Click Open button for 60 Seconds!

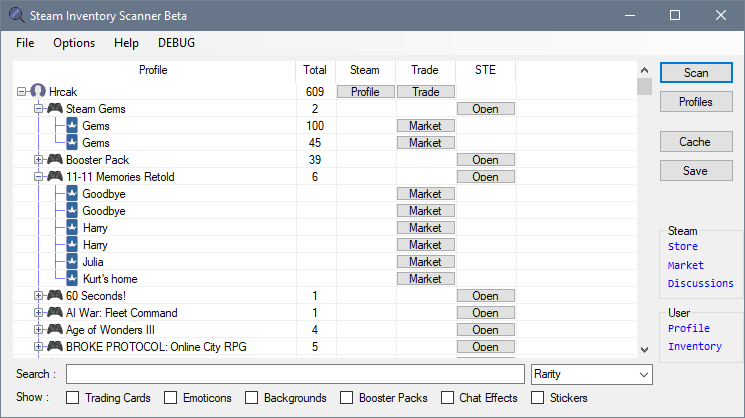(x=486, y=296)
